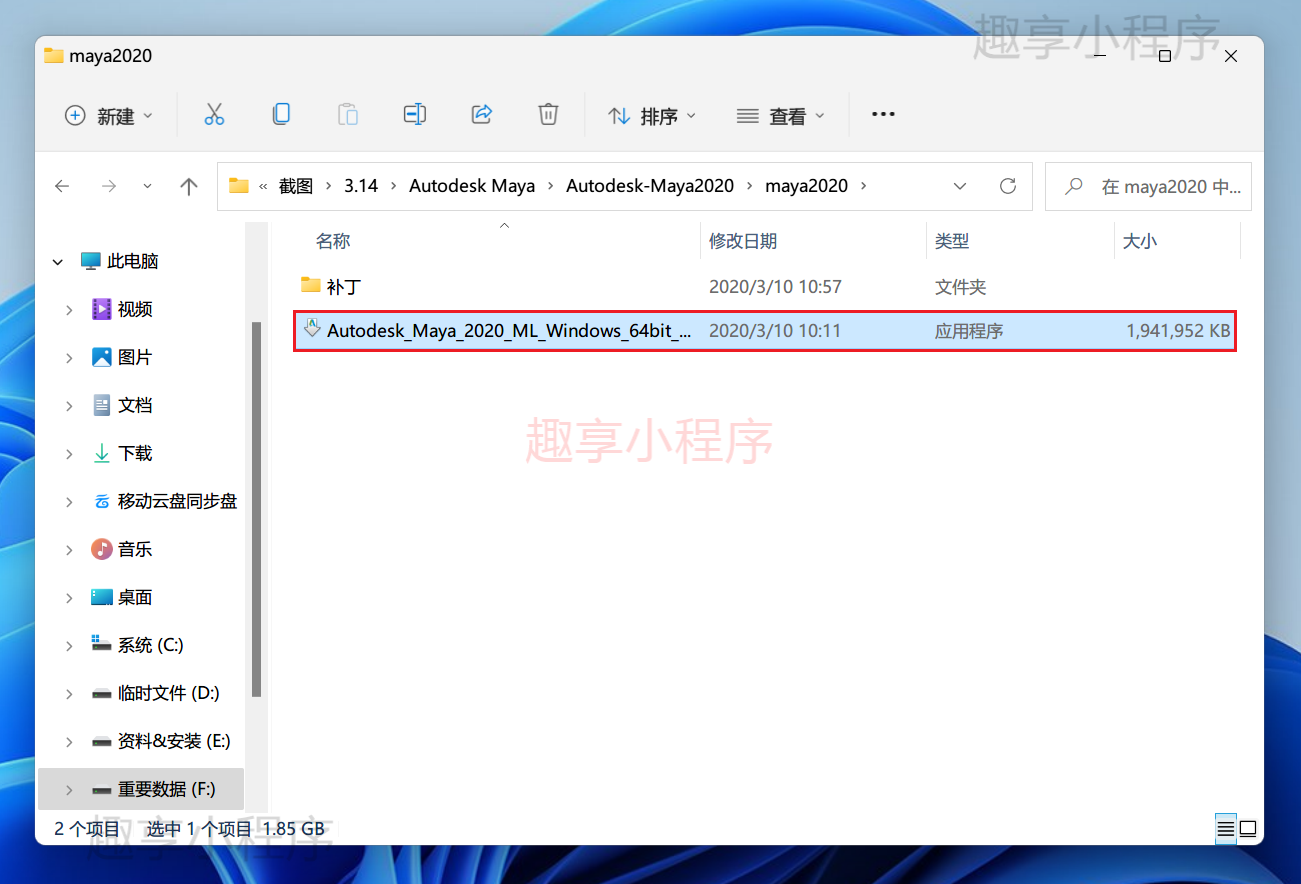Image resolution: width=1301 pixels, height=884 pixels.
Task: Click the Rename icon in toolbar
Action: (x=415, y=115)
